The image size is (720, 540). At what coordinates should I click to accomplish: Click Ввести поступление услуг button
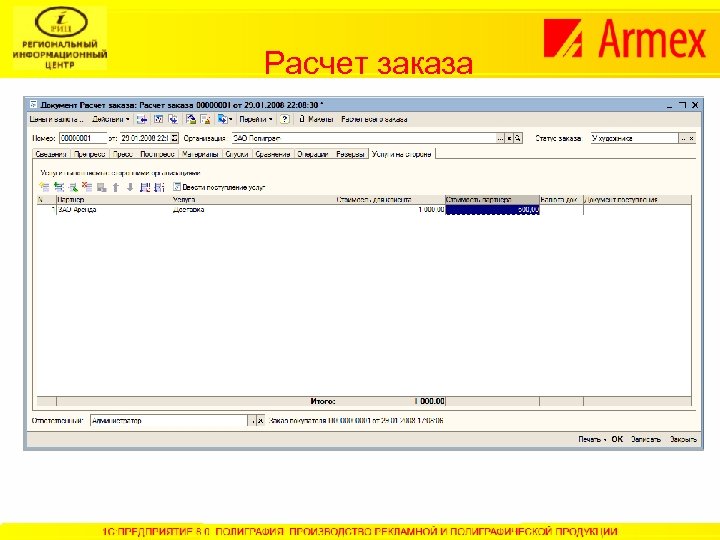coord(219,187)
